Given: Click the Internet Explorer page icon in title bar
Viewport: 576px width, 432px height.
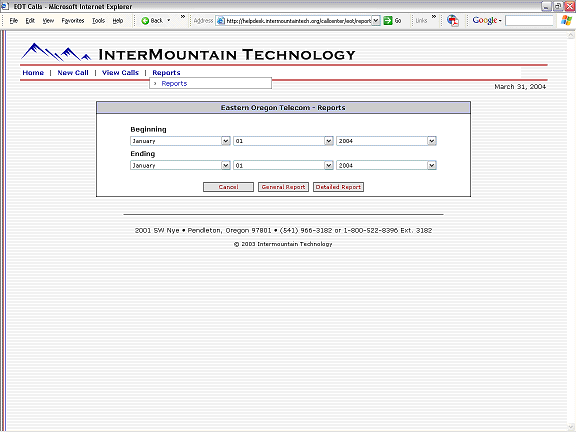Looking at the screenshot, I should pos(5,6).
